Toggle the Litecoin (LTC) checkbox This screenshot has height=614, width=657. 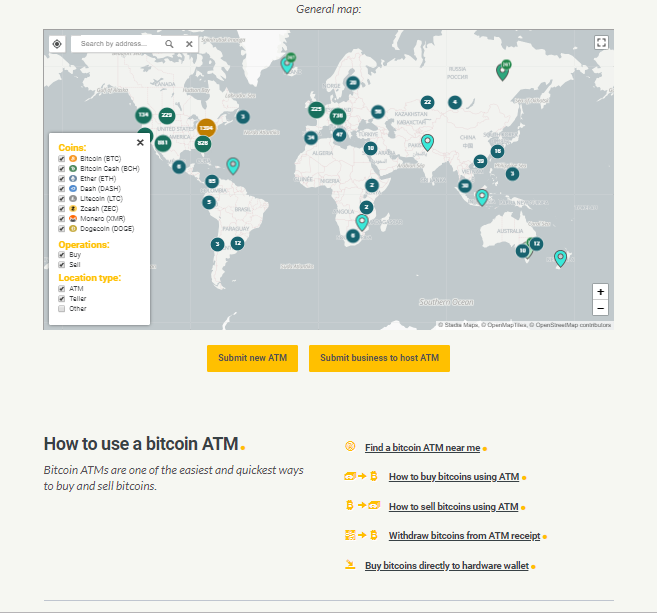[x=62, y=199]
